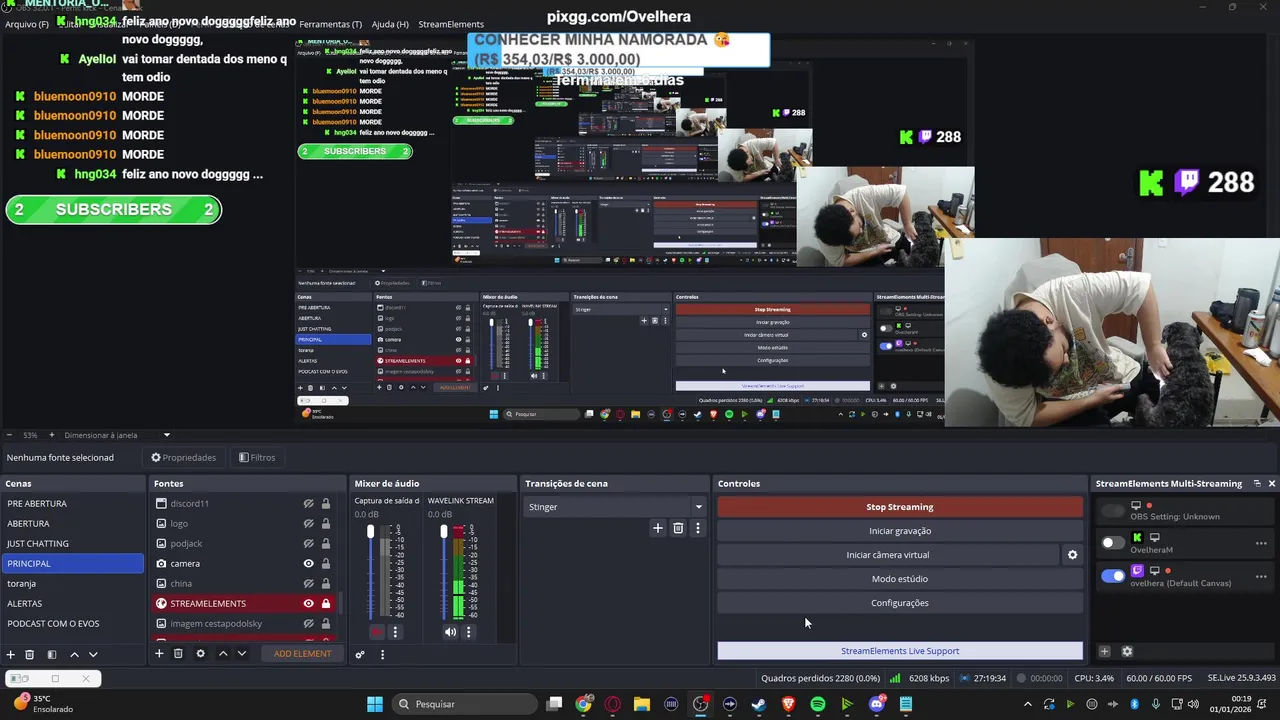Hide the camera source via its eye icon

[308, 564]
